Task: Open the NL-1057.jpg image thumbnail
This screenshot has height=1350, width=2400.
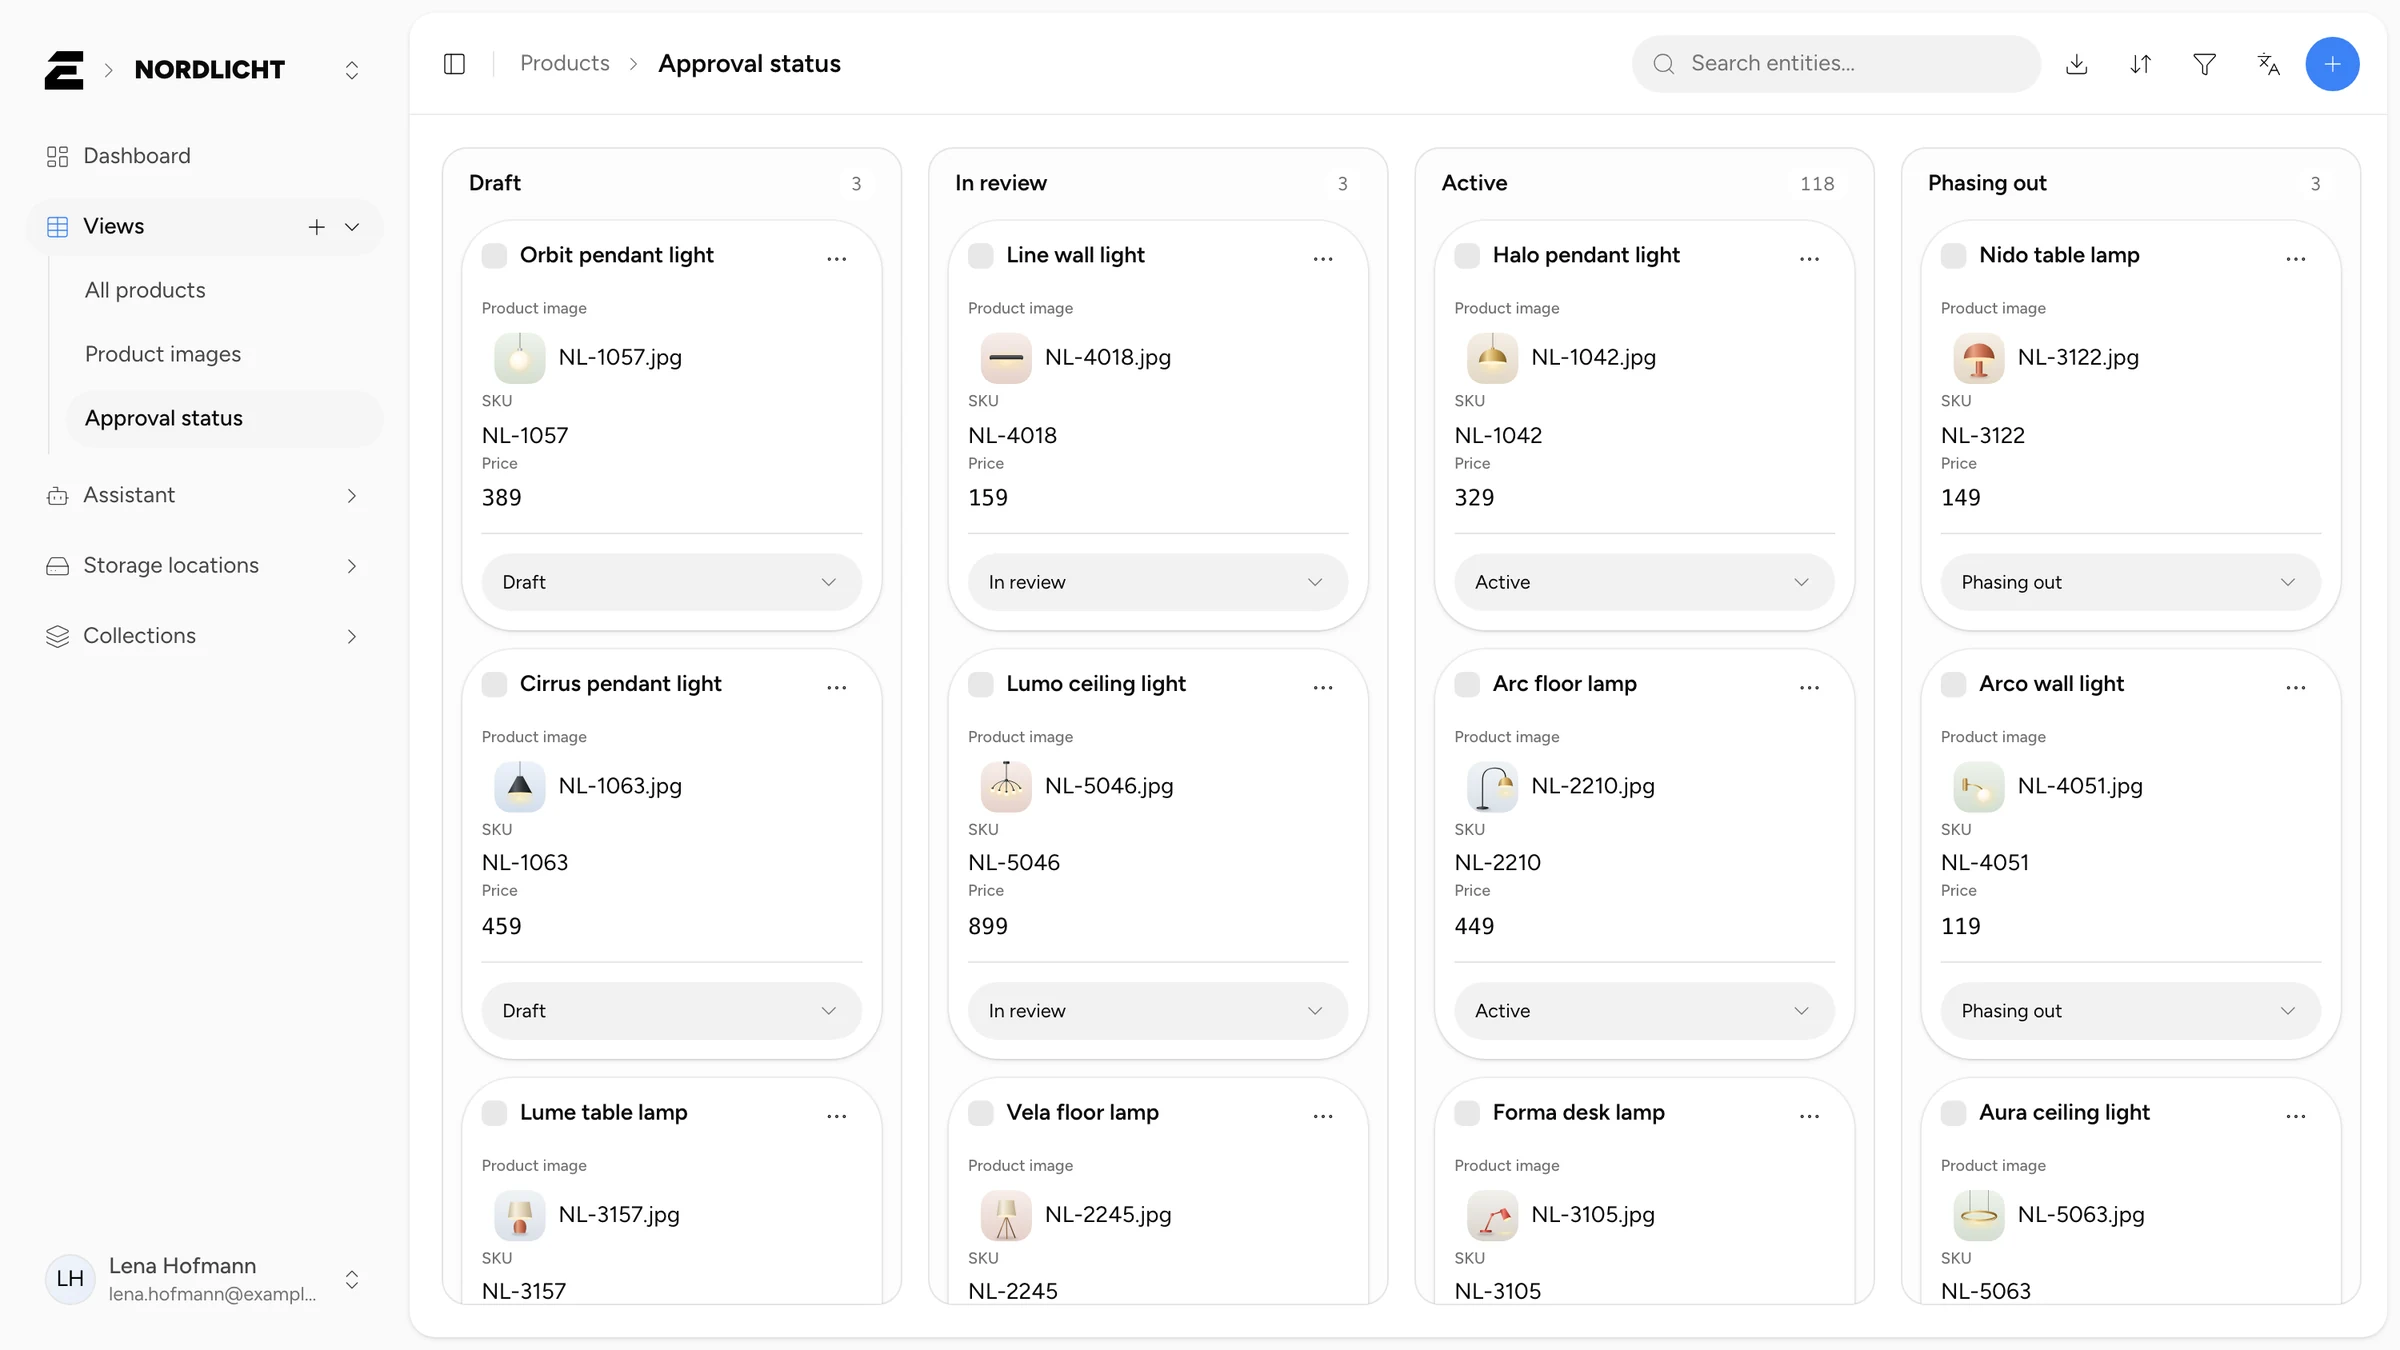Action: [520, 358]
